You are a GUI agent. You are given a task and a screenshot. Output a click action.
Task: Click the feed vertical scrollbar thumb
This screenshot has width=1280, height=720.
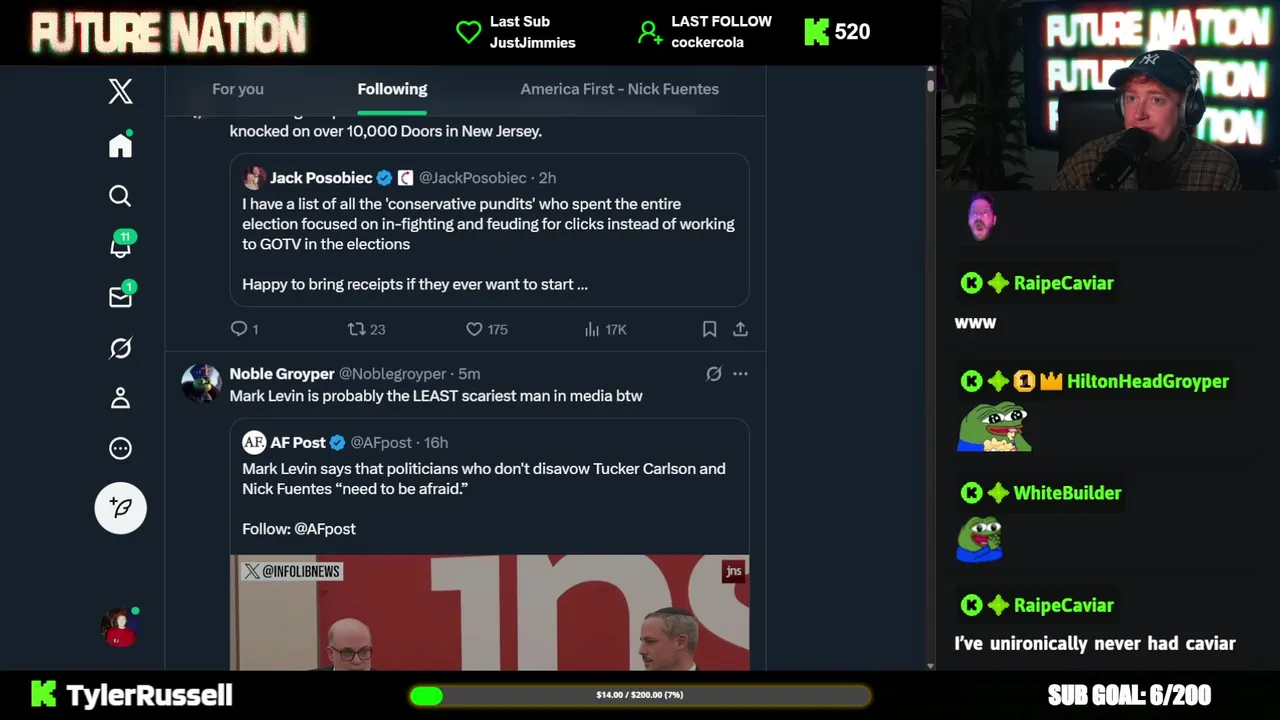coord(930,84)
